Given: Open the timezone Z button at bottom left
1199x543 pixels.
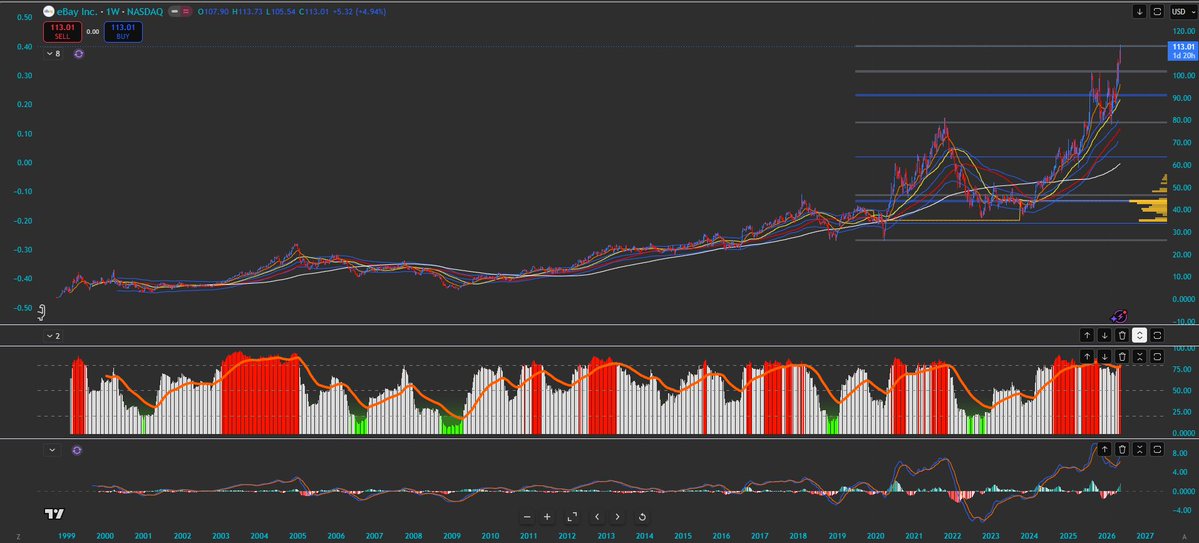Looking at the screenshot, I should (x=18, y=537).
